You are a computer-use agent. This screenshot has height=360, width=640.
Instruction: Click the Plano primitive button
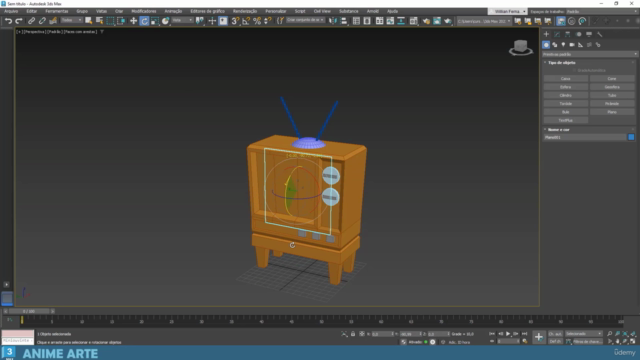612,112
